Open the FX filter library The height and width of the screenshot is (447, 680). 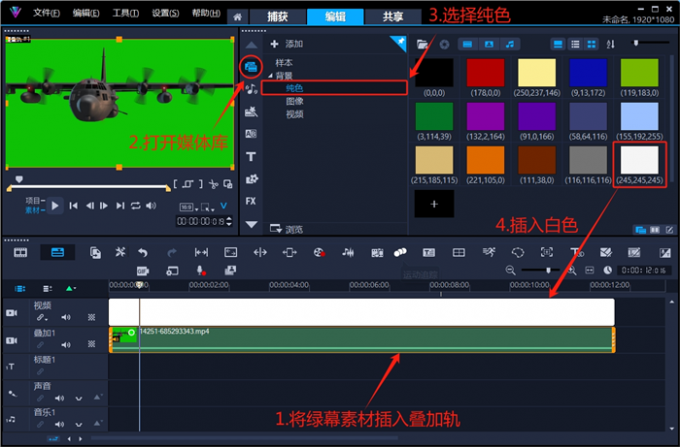click(x=251, y=201)
